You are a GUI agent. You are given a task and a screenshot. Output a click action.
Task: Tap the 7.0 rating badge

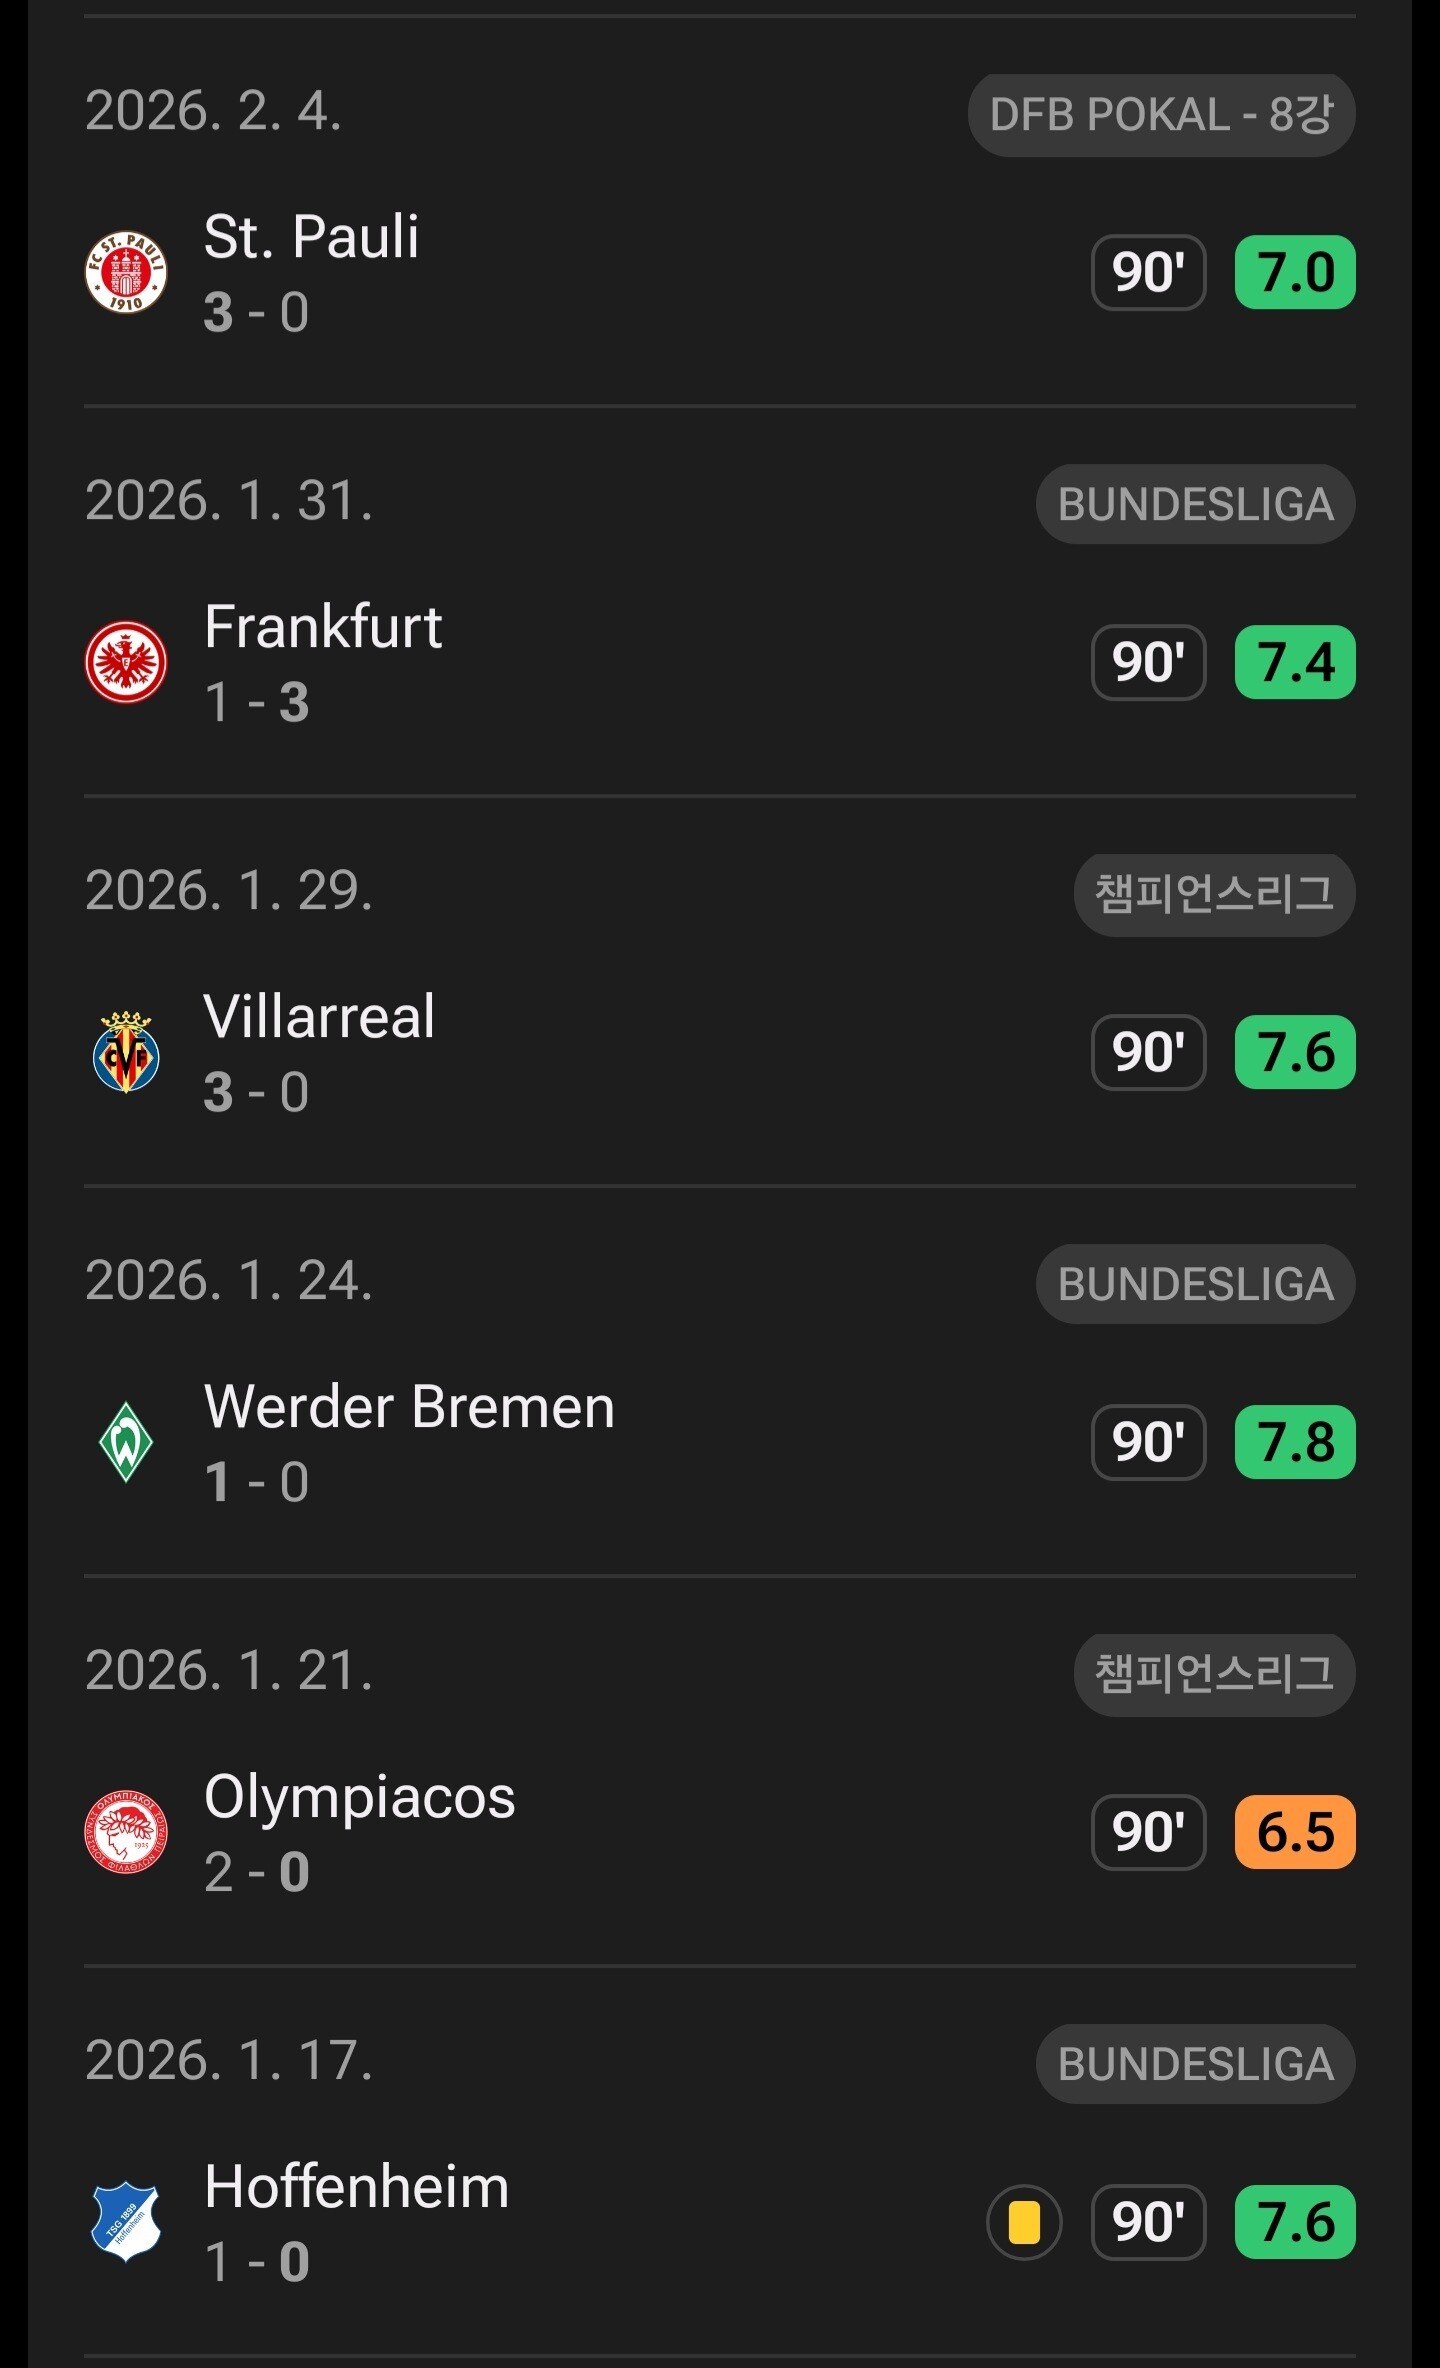(x=1295, y=272)
